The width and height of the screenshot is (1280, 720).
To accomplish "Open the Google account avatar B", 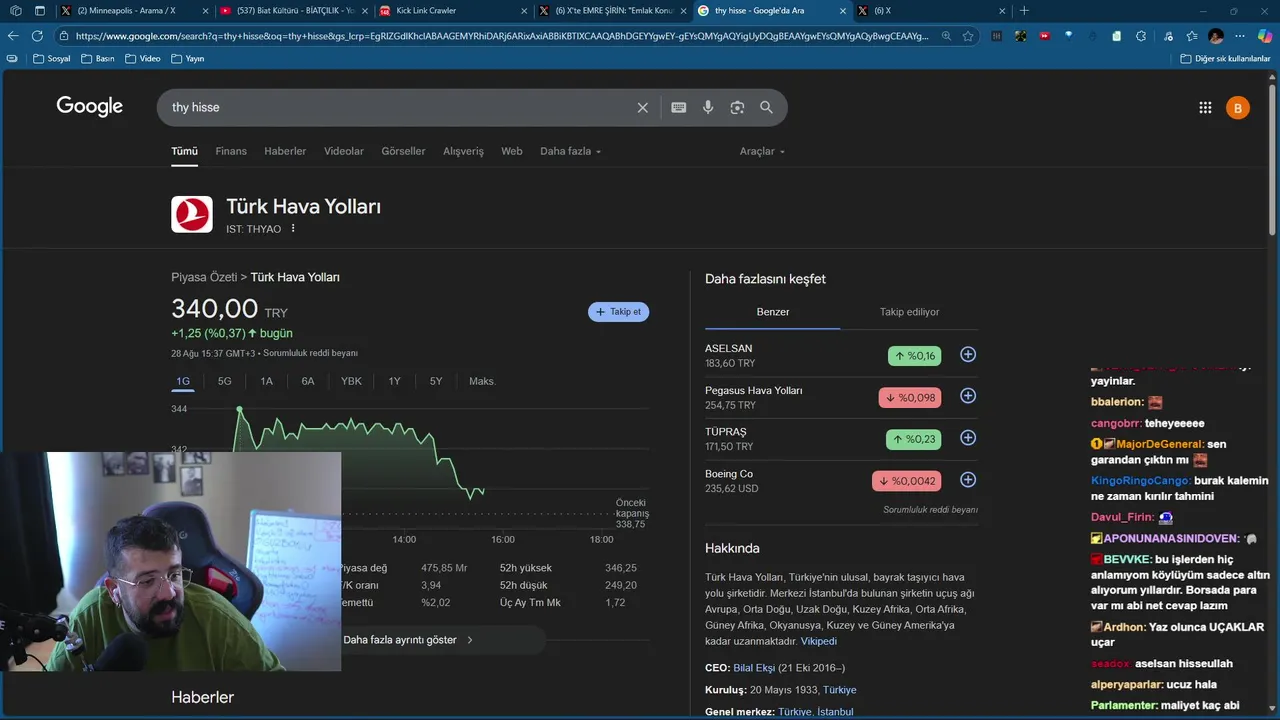I will tap(1238, 108).
